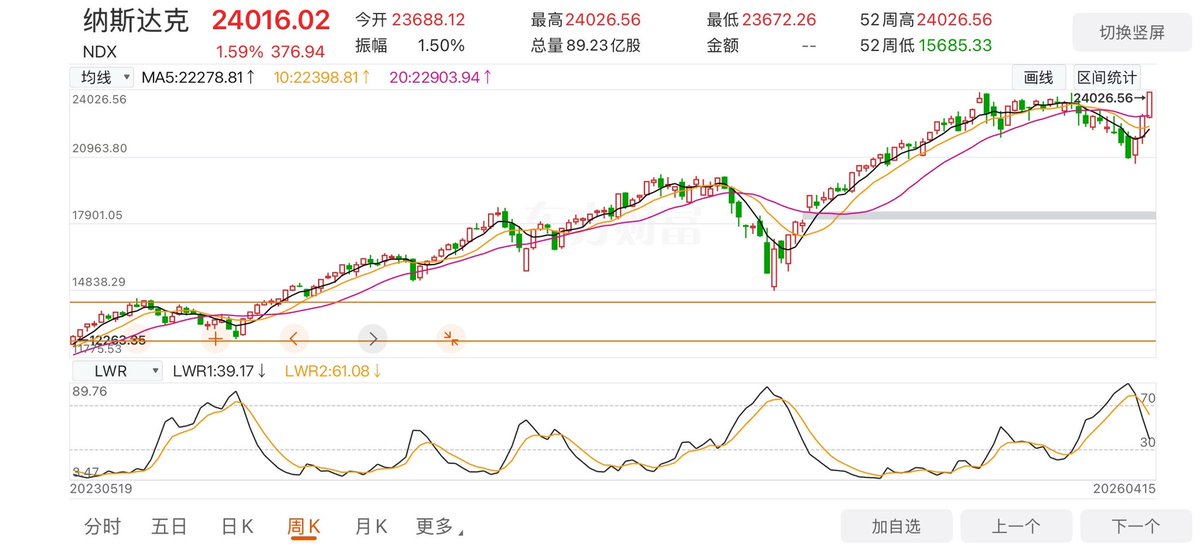Tap the start date 20230519

coord(101,488)
